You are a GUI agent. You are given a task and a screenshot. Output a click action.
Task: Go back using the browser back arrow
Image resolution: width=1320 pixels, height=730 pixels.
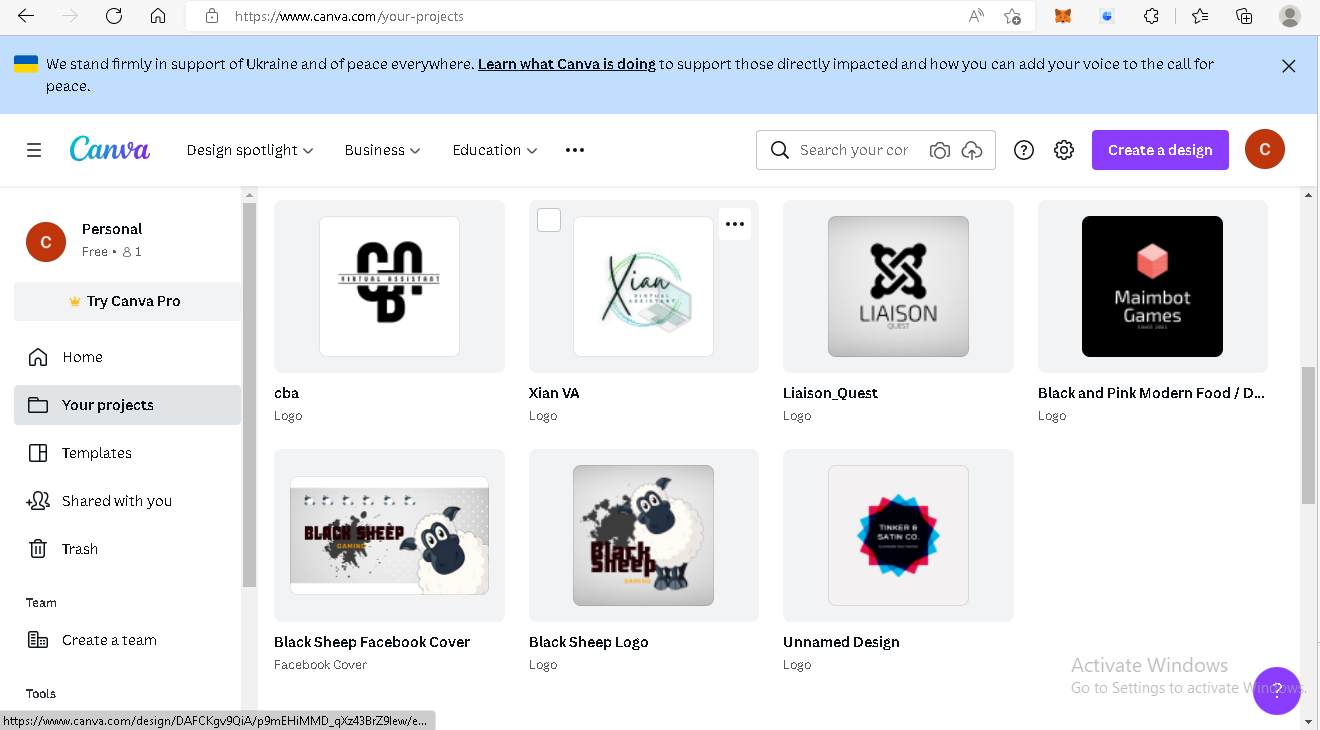26,16
